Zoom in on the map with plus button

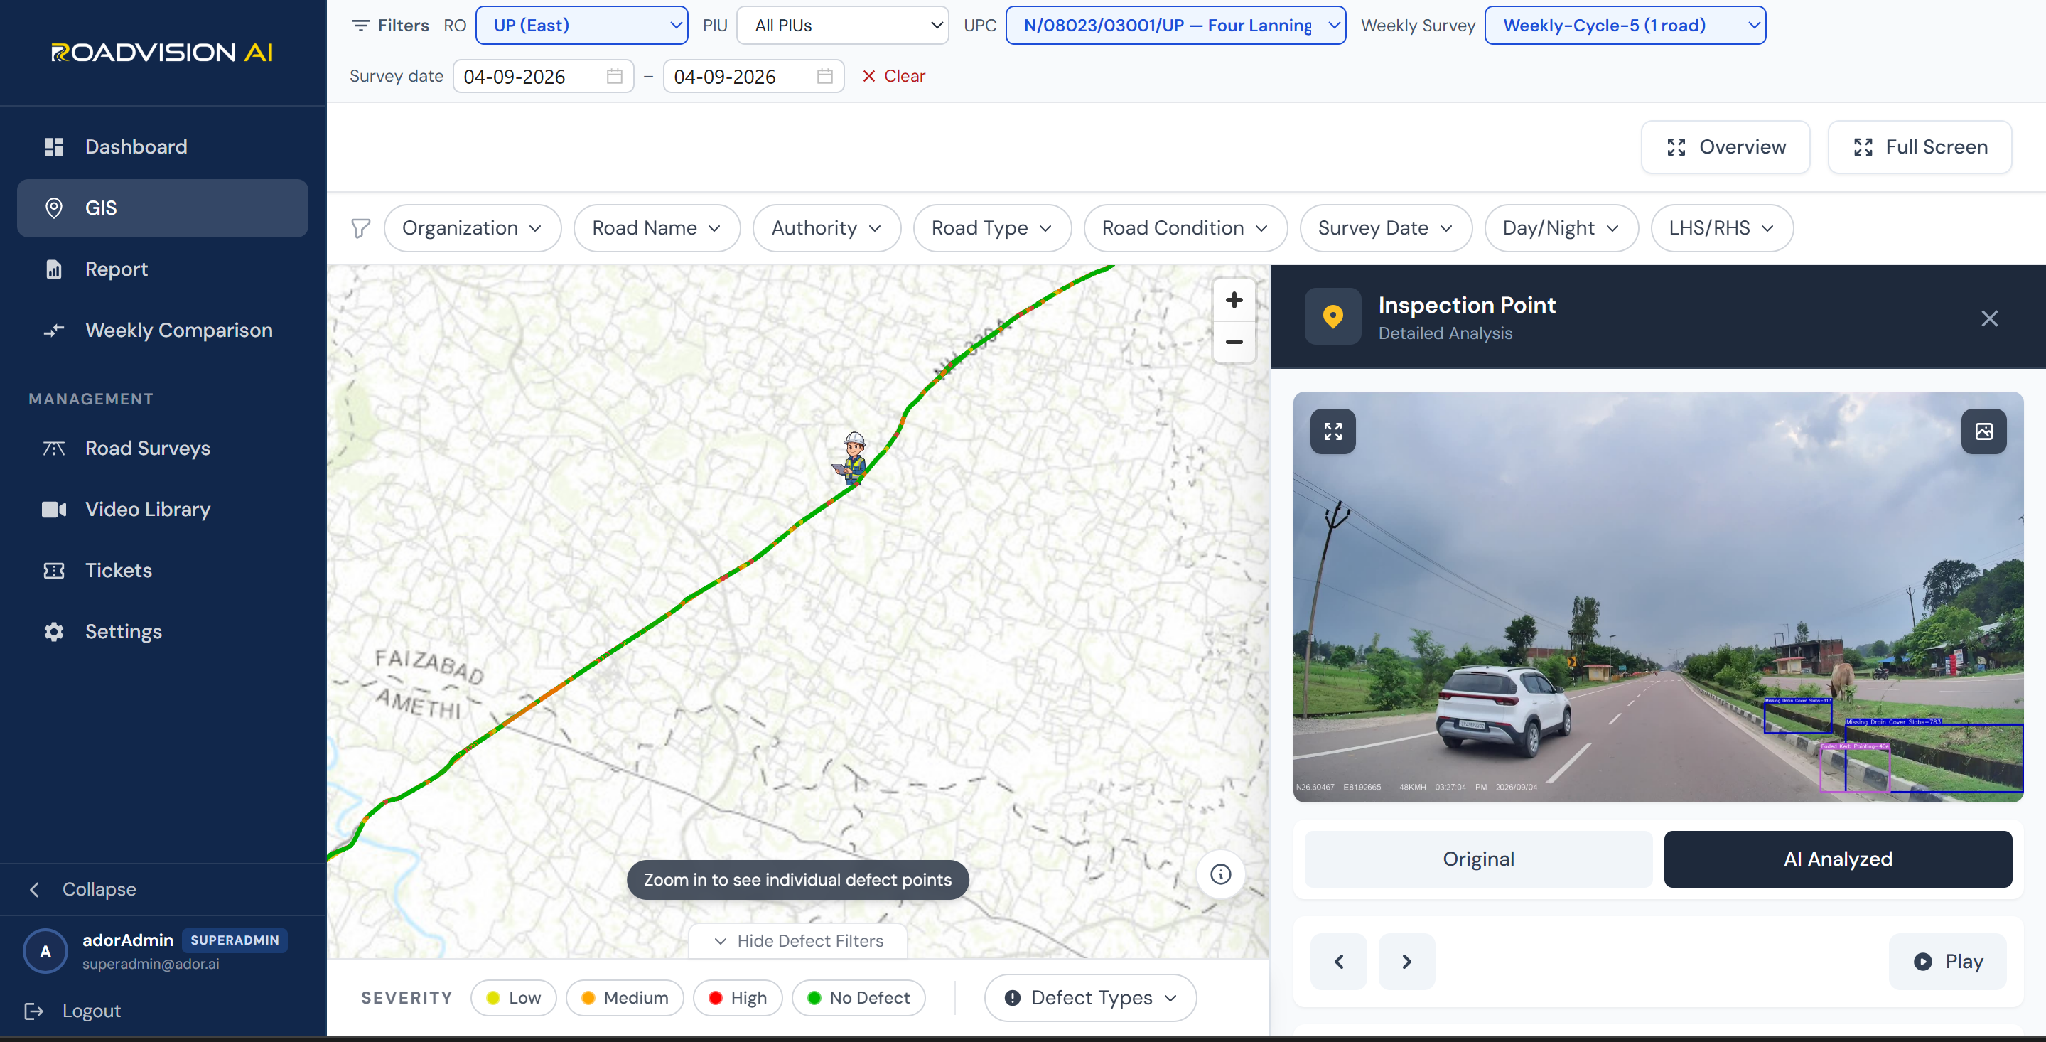(1234, 300)
